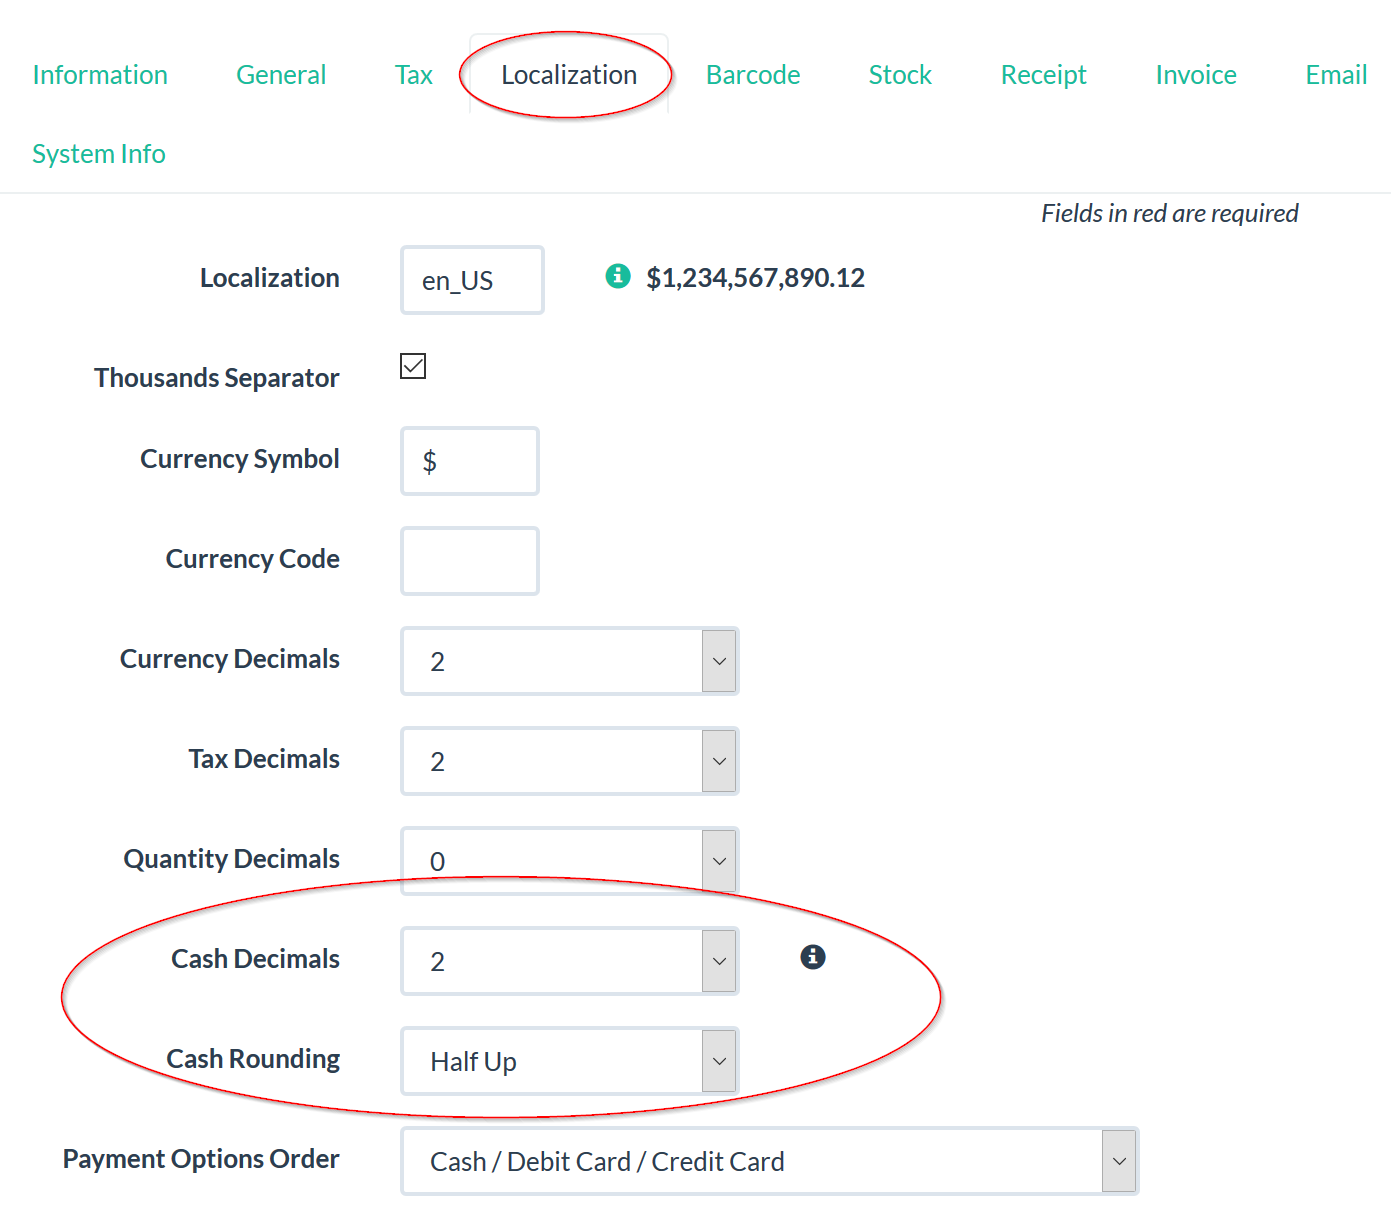Open the Currency Decimals dropdown
1391x1221 pixels.
tap(719, 661)
